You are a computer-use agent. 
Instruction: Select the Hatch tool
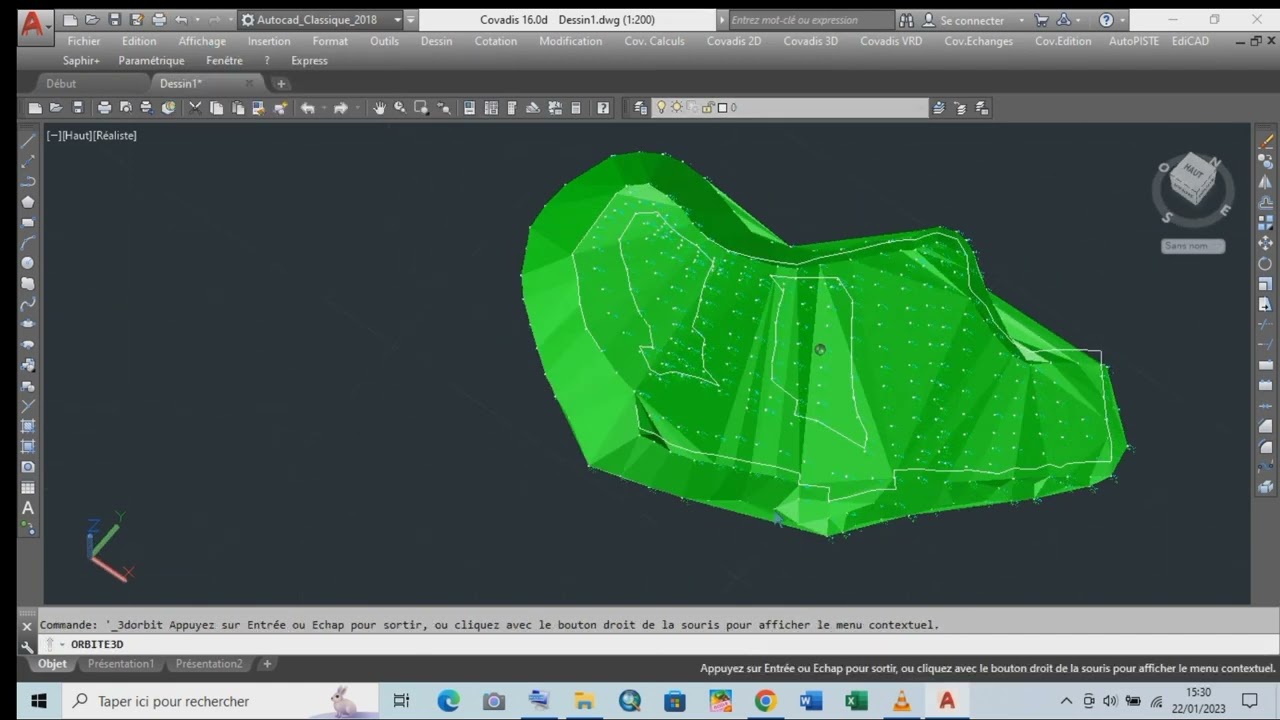28,426
